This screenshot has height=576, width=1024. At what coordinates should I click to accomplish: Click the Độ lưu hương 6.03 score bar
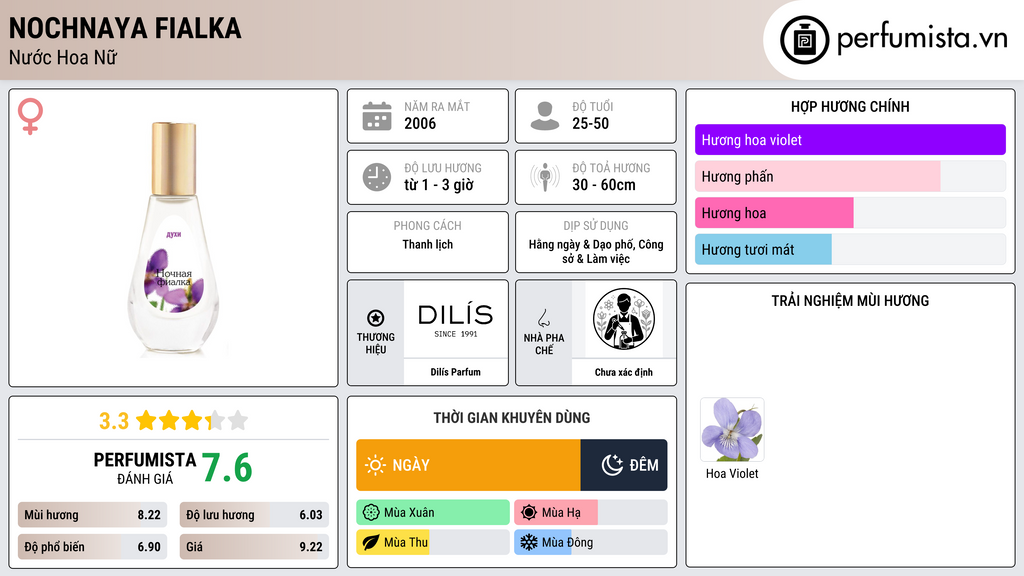point(254,515)
